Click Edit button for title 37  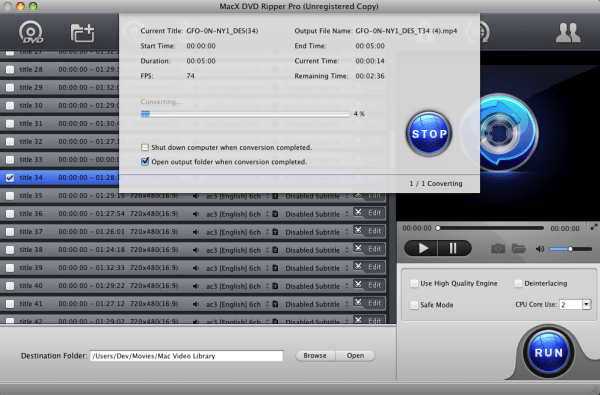pyautogui.click(x=374, y=231)
